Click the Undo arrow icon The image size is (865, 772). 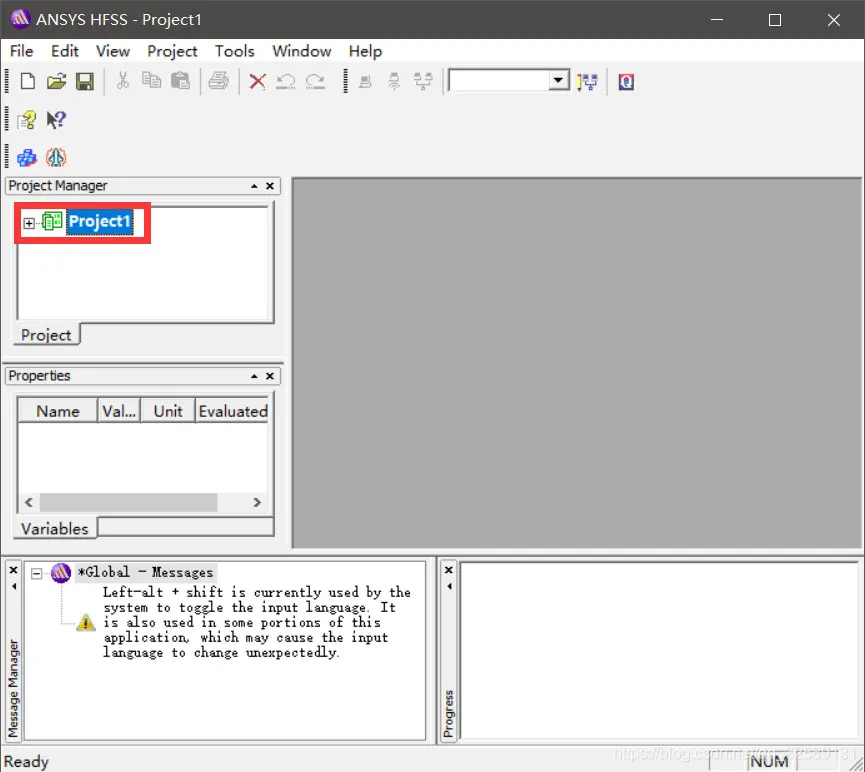(286, 82)
